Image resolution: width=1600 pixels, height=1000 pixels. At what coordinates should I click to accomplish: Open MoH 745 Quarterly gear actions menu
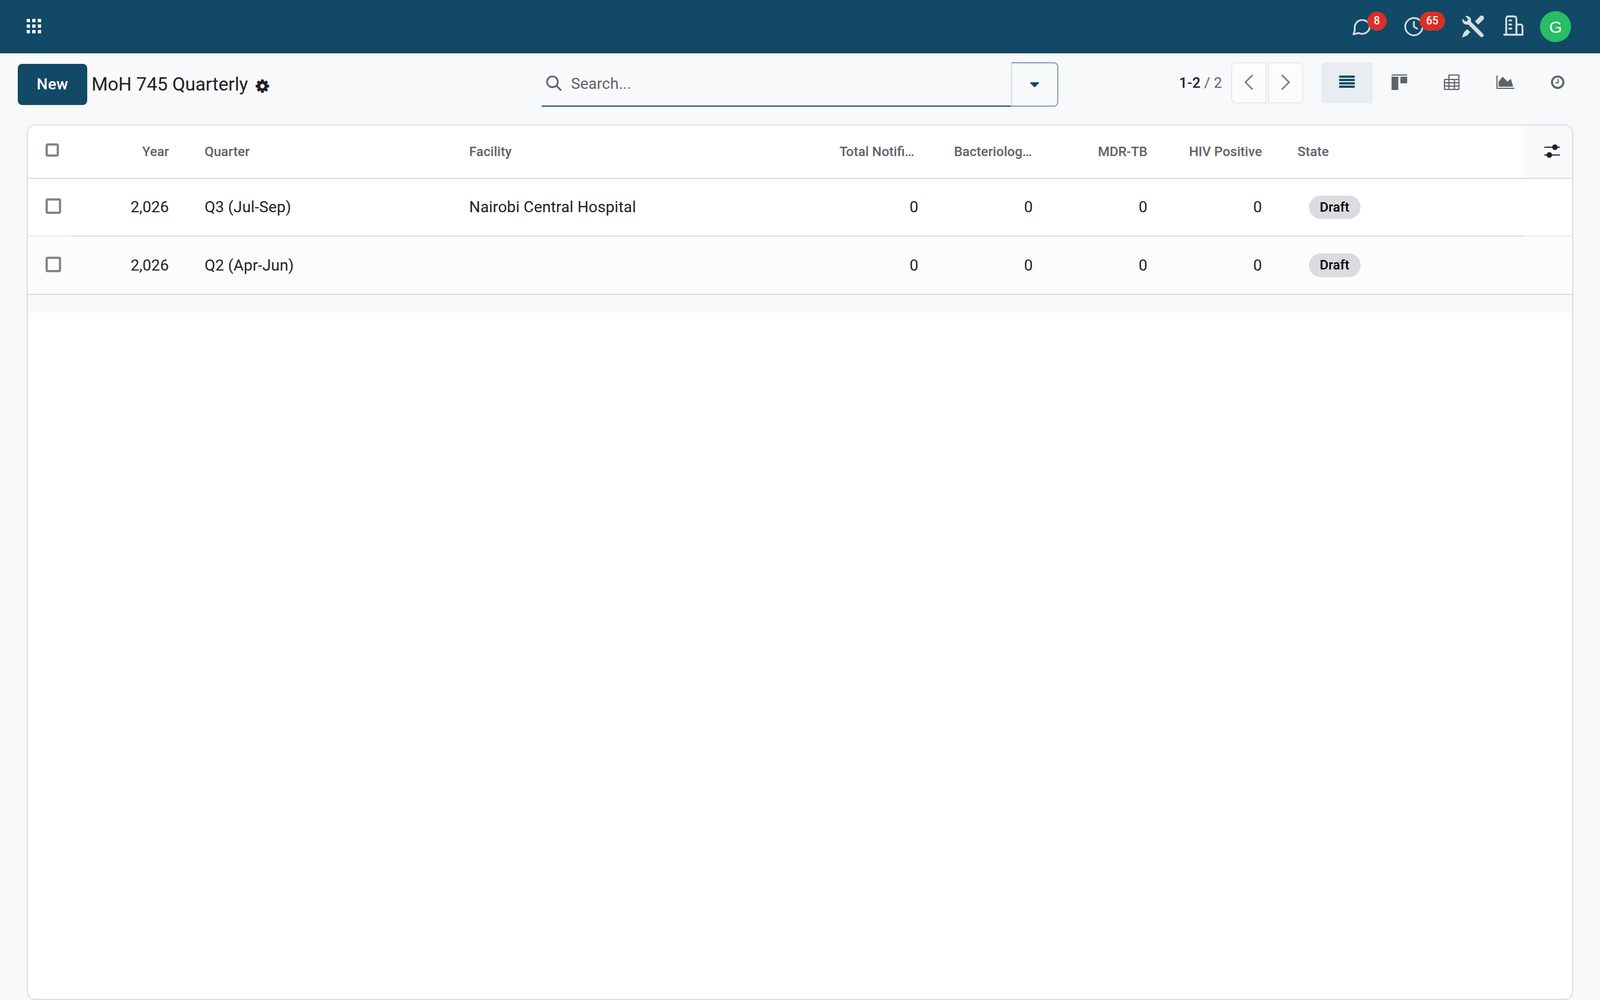tap(262, 86)
